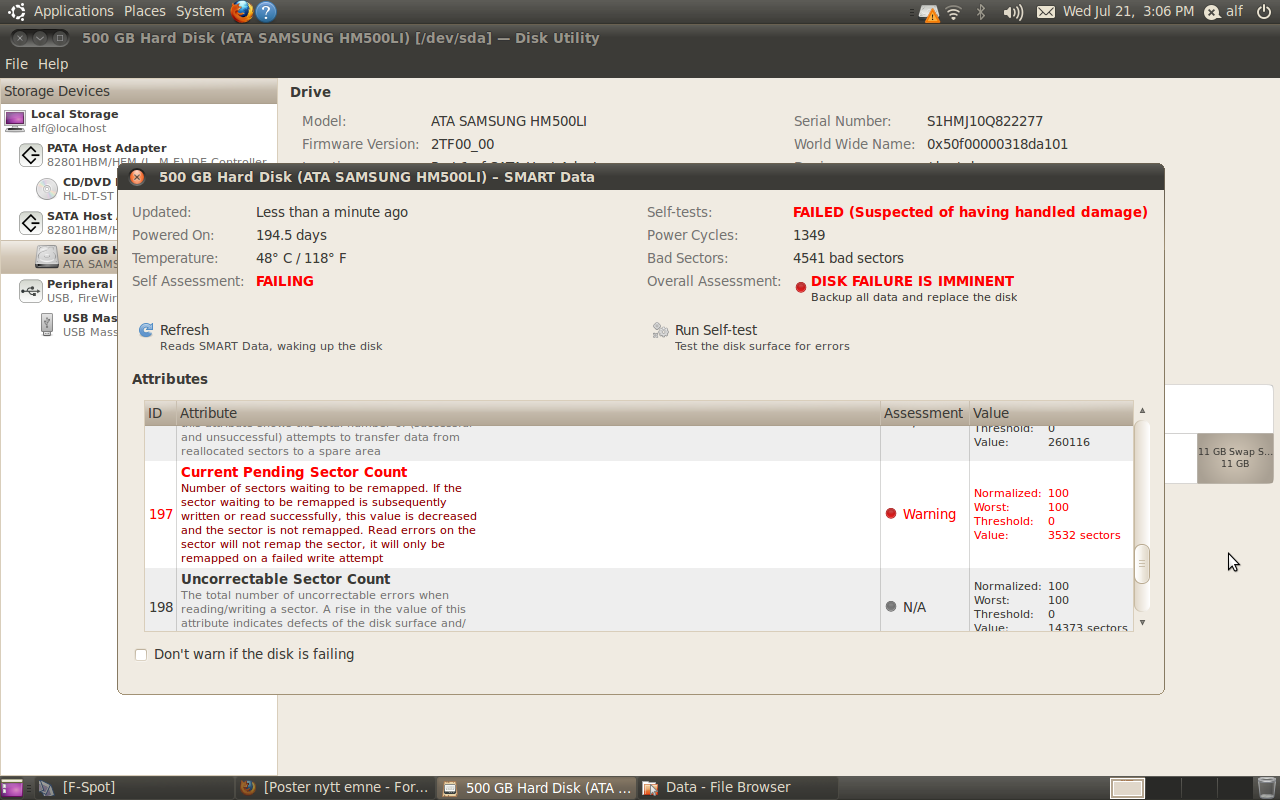This screenshot has height=800, width=1280.
Task: Select the Uncorrectable Sector Count row
Action: (x=639, y=600)
